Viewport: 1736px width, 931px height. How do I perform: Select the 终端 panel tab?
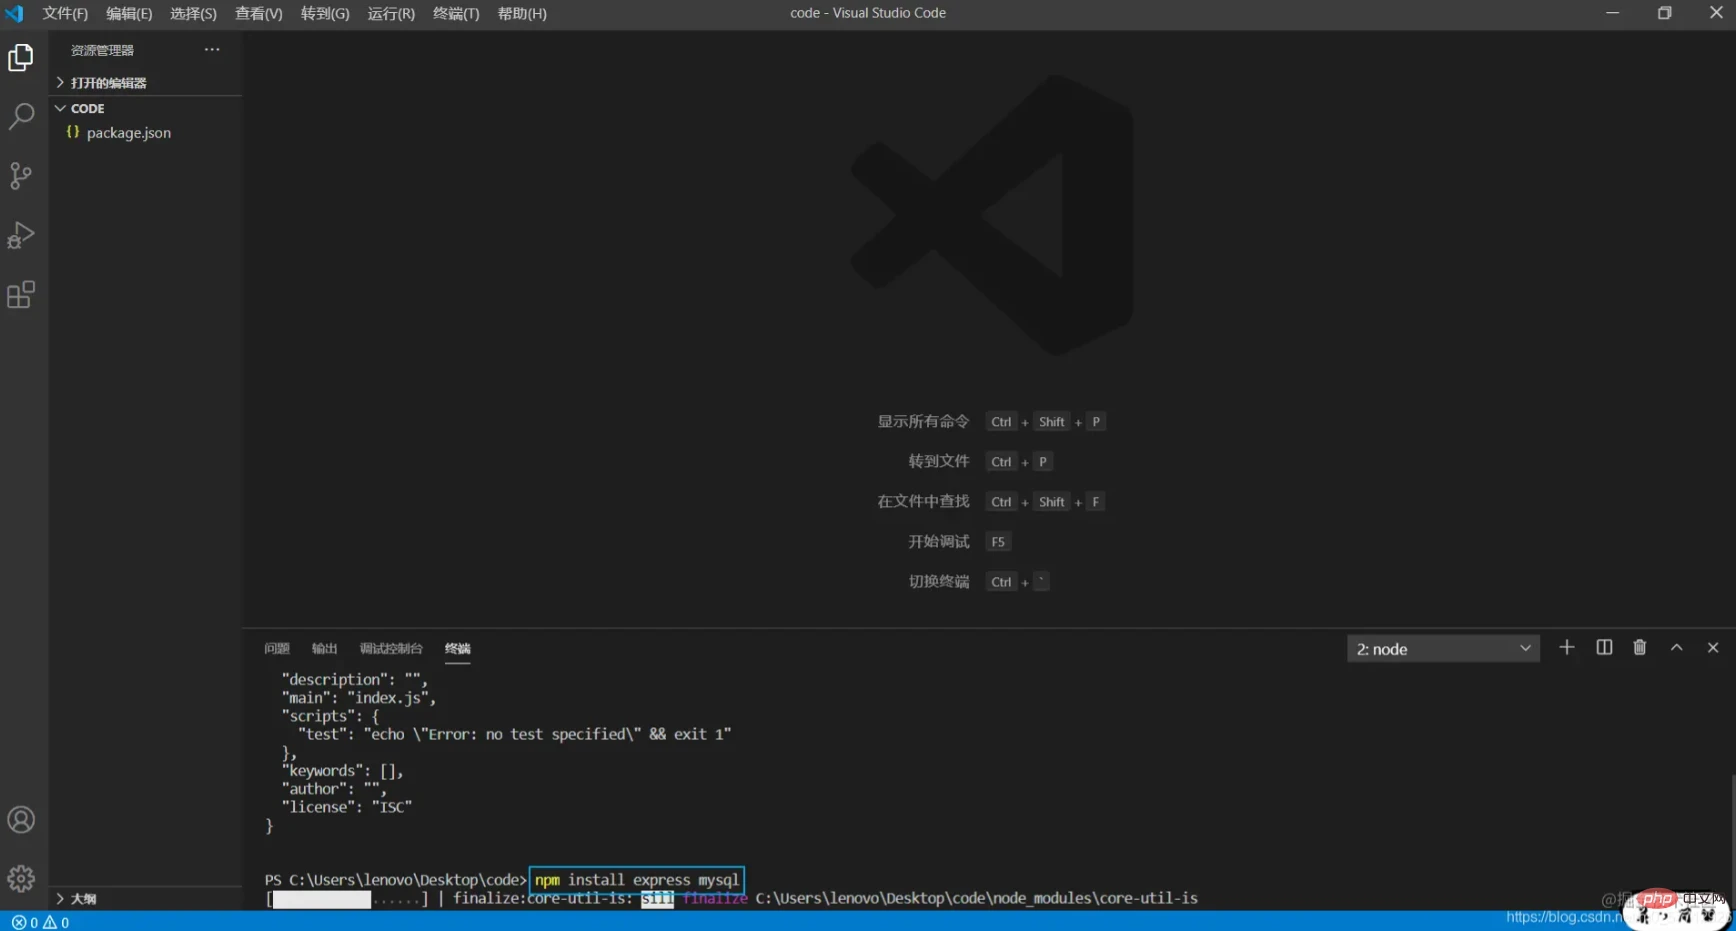point(457,649)
